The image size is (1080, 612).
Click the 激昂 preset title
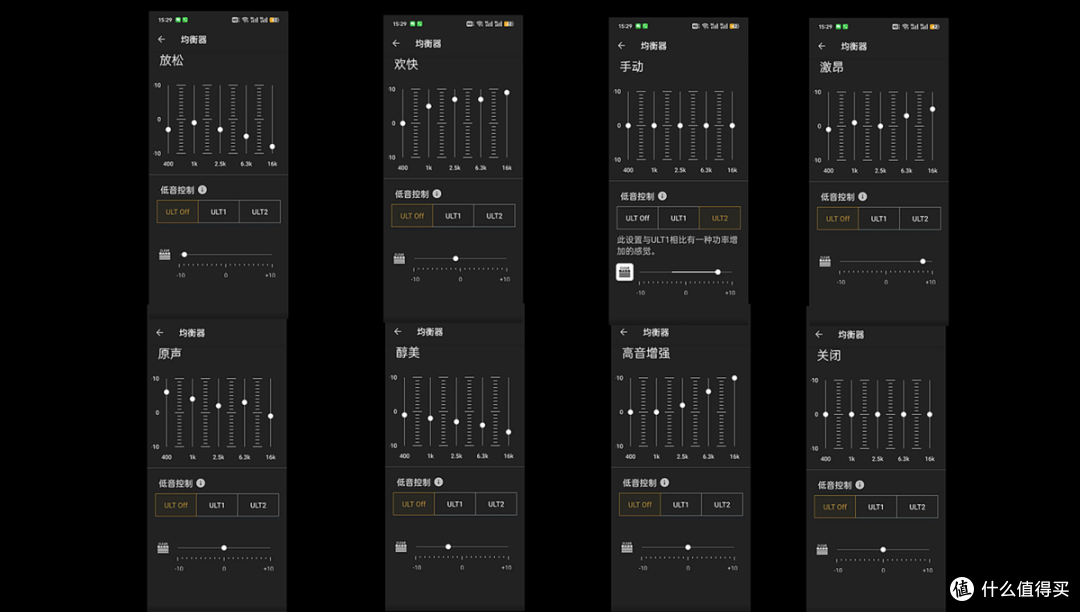pos(831,67)
